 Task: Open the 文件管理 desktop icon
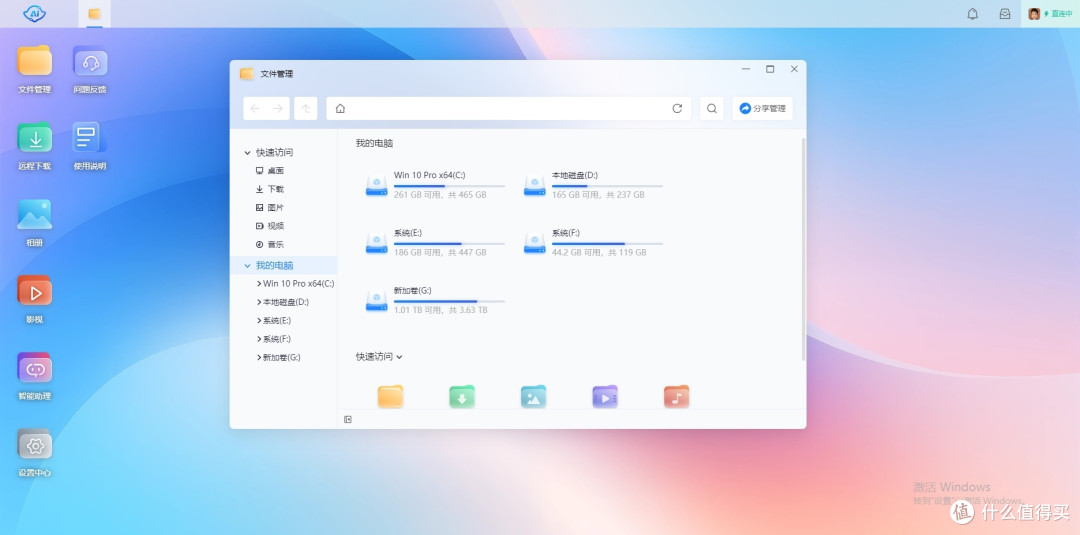coord(34,69)
